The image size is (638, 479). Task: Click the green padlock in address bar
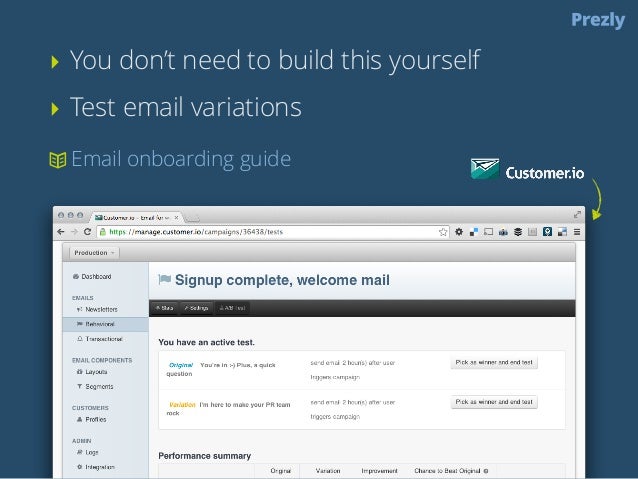[x=103, y=232]
